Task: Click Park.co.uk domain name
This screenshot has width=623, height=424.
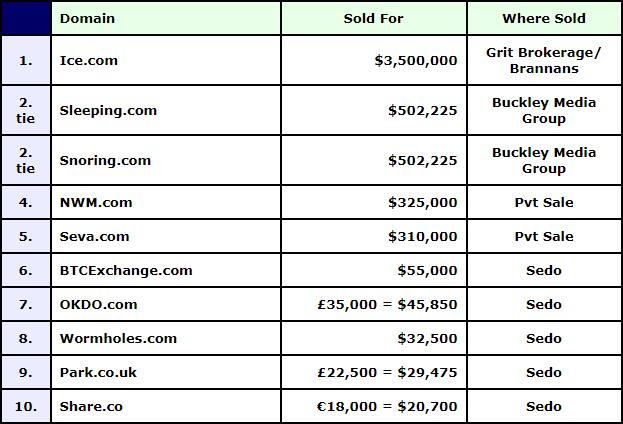Action: (98, 372)
